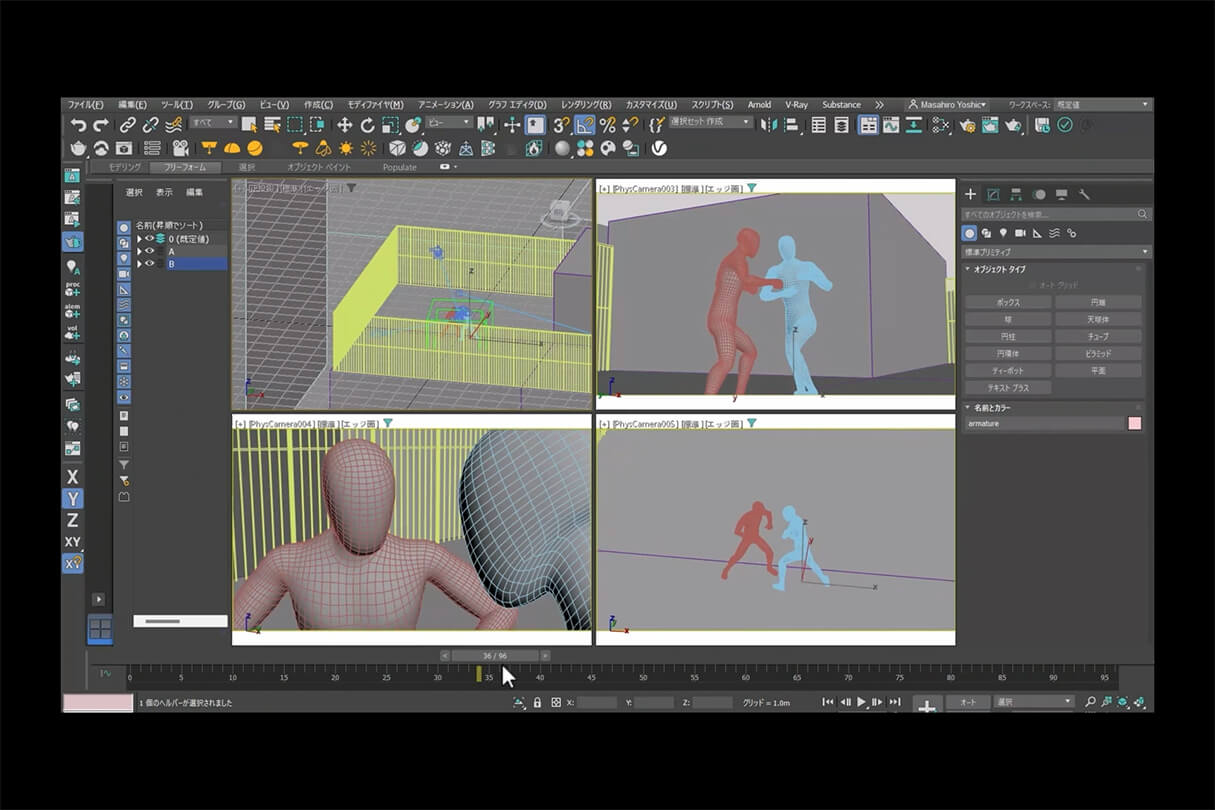Expand the 0 (既定値) layer in Scene Explorer
Screen dimensions: 1215x810
(x=140, y=238)
